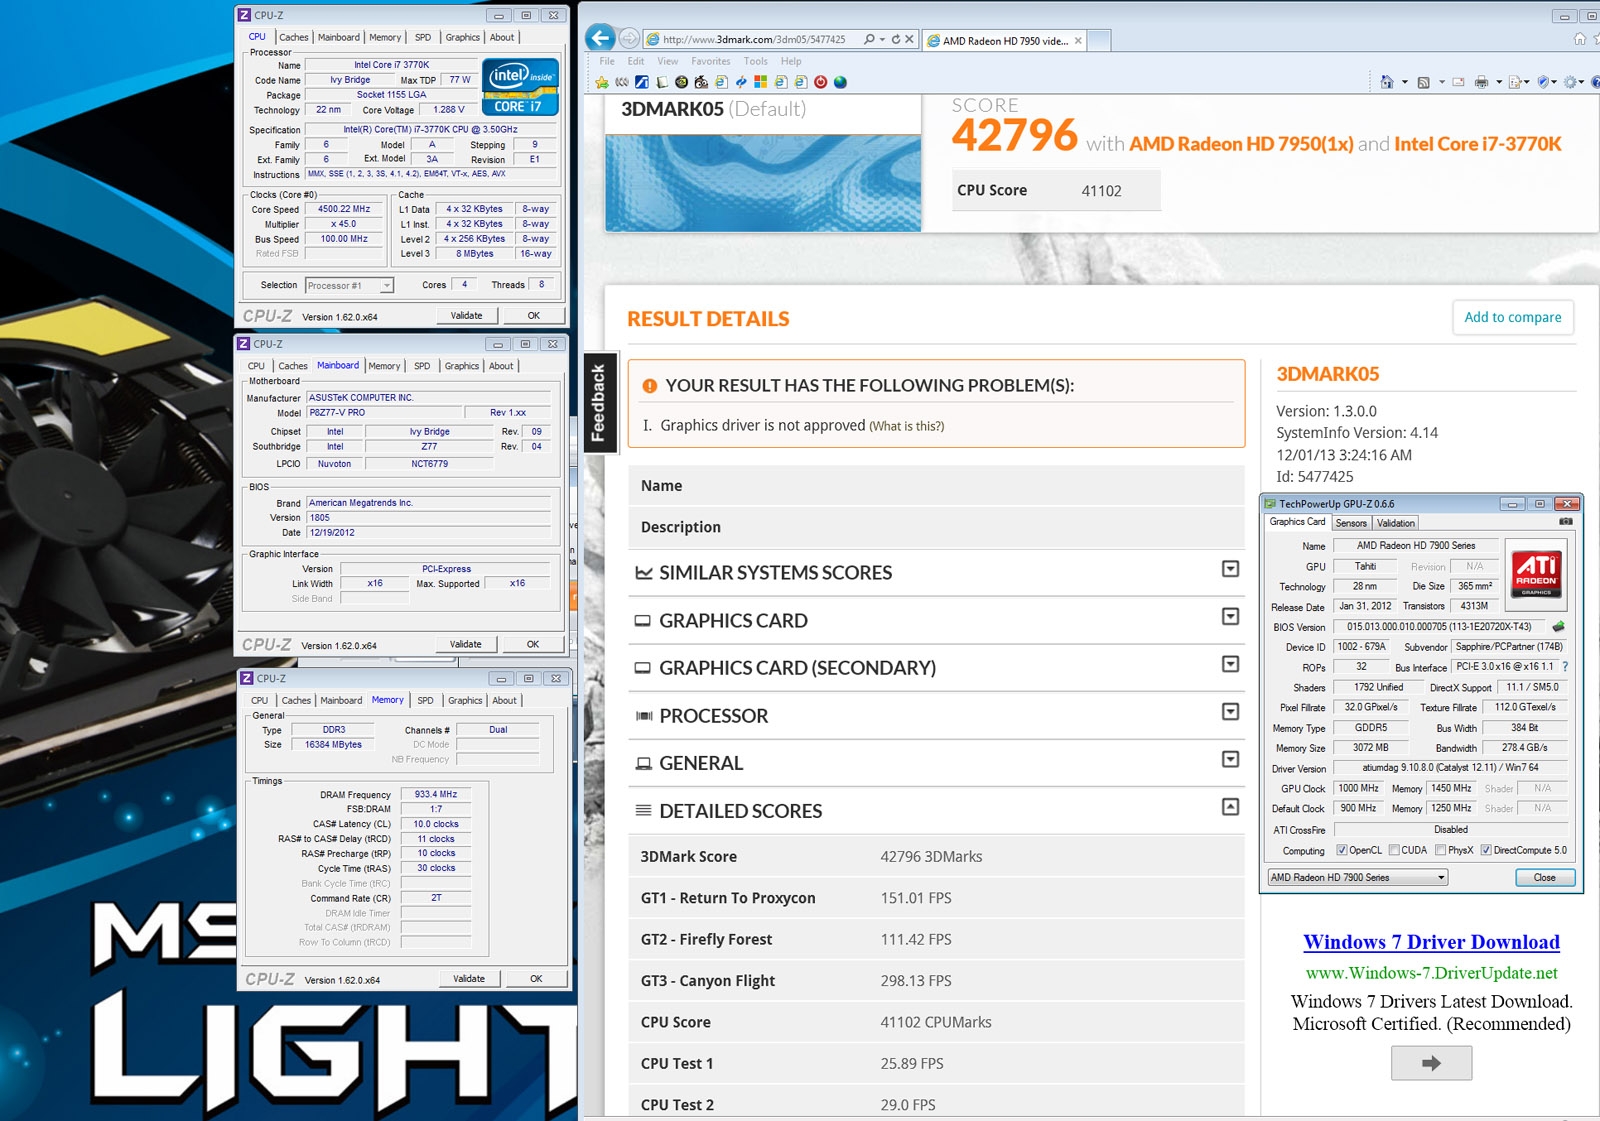Screen dimensions: 1600x1121
Task: Open the Help menu in browser
Action: point(791,61)
